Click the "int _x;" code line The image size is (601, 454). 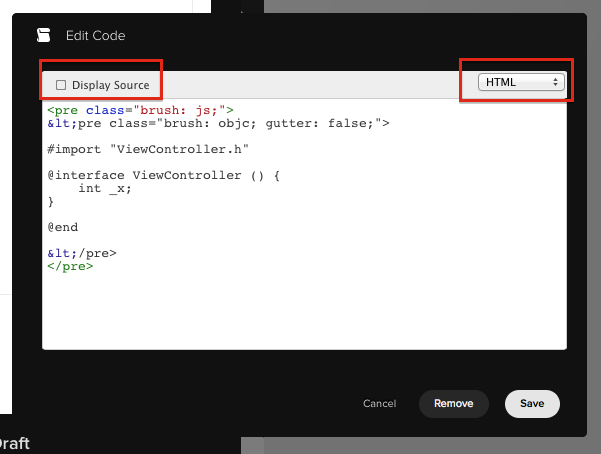[x=105, y=189]
